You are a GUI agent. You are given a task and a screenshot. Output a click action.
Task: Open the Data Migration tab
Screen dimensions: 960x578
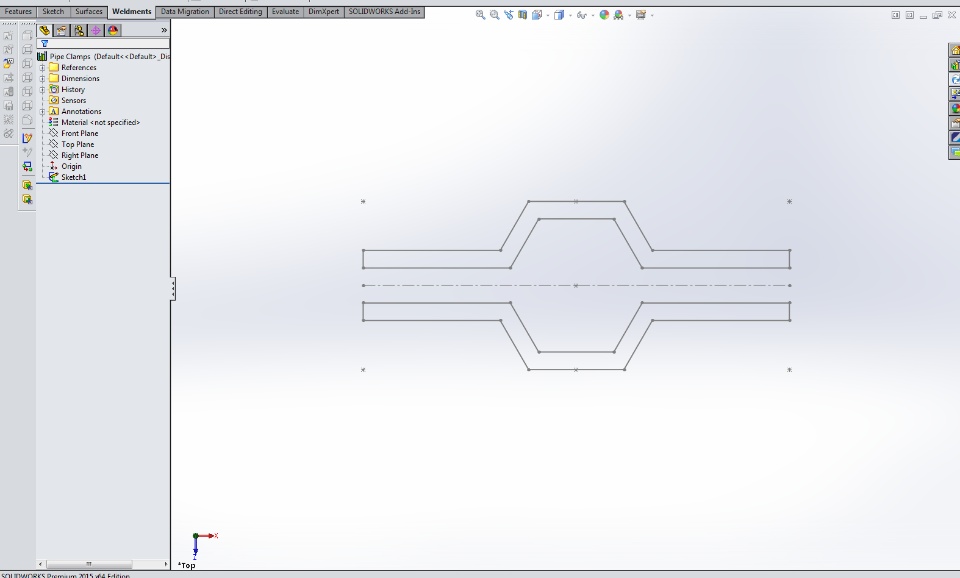click(x=185, y=12)
